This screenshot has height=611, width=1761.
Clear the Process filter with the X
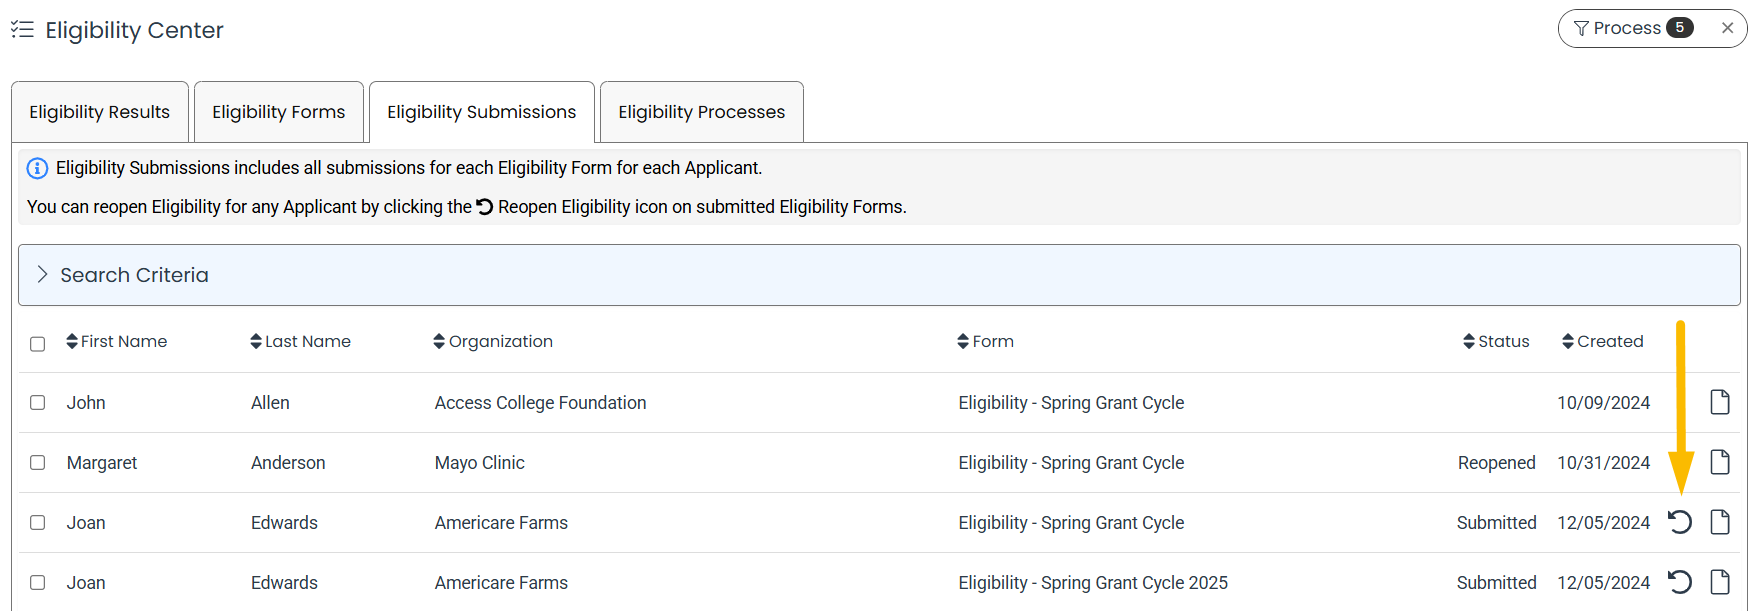pyautogui.click(x=1727, y=28)
